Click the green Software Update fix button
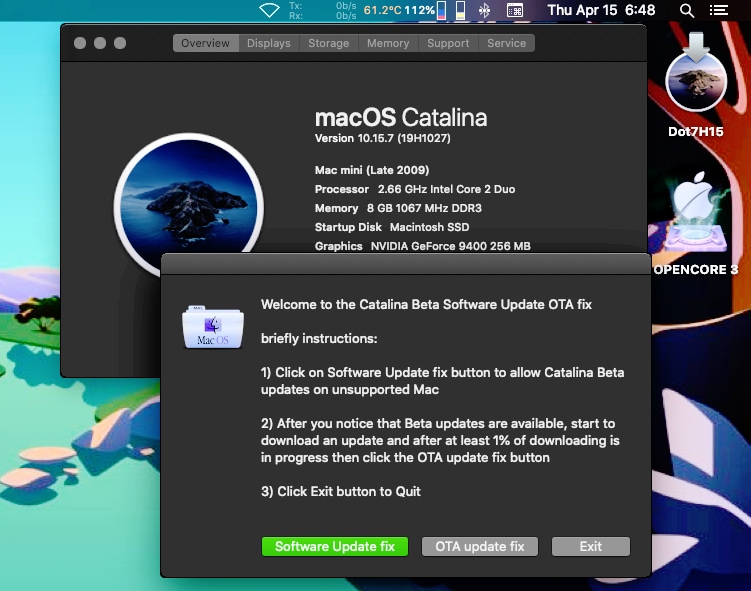Viewport: 751px width, 591px height. (335, 546)
